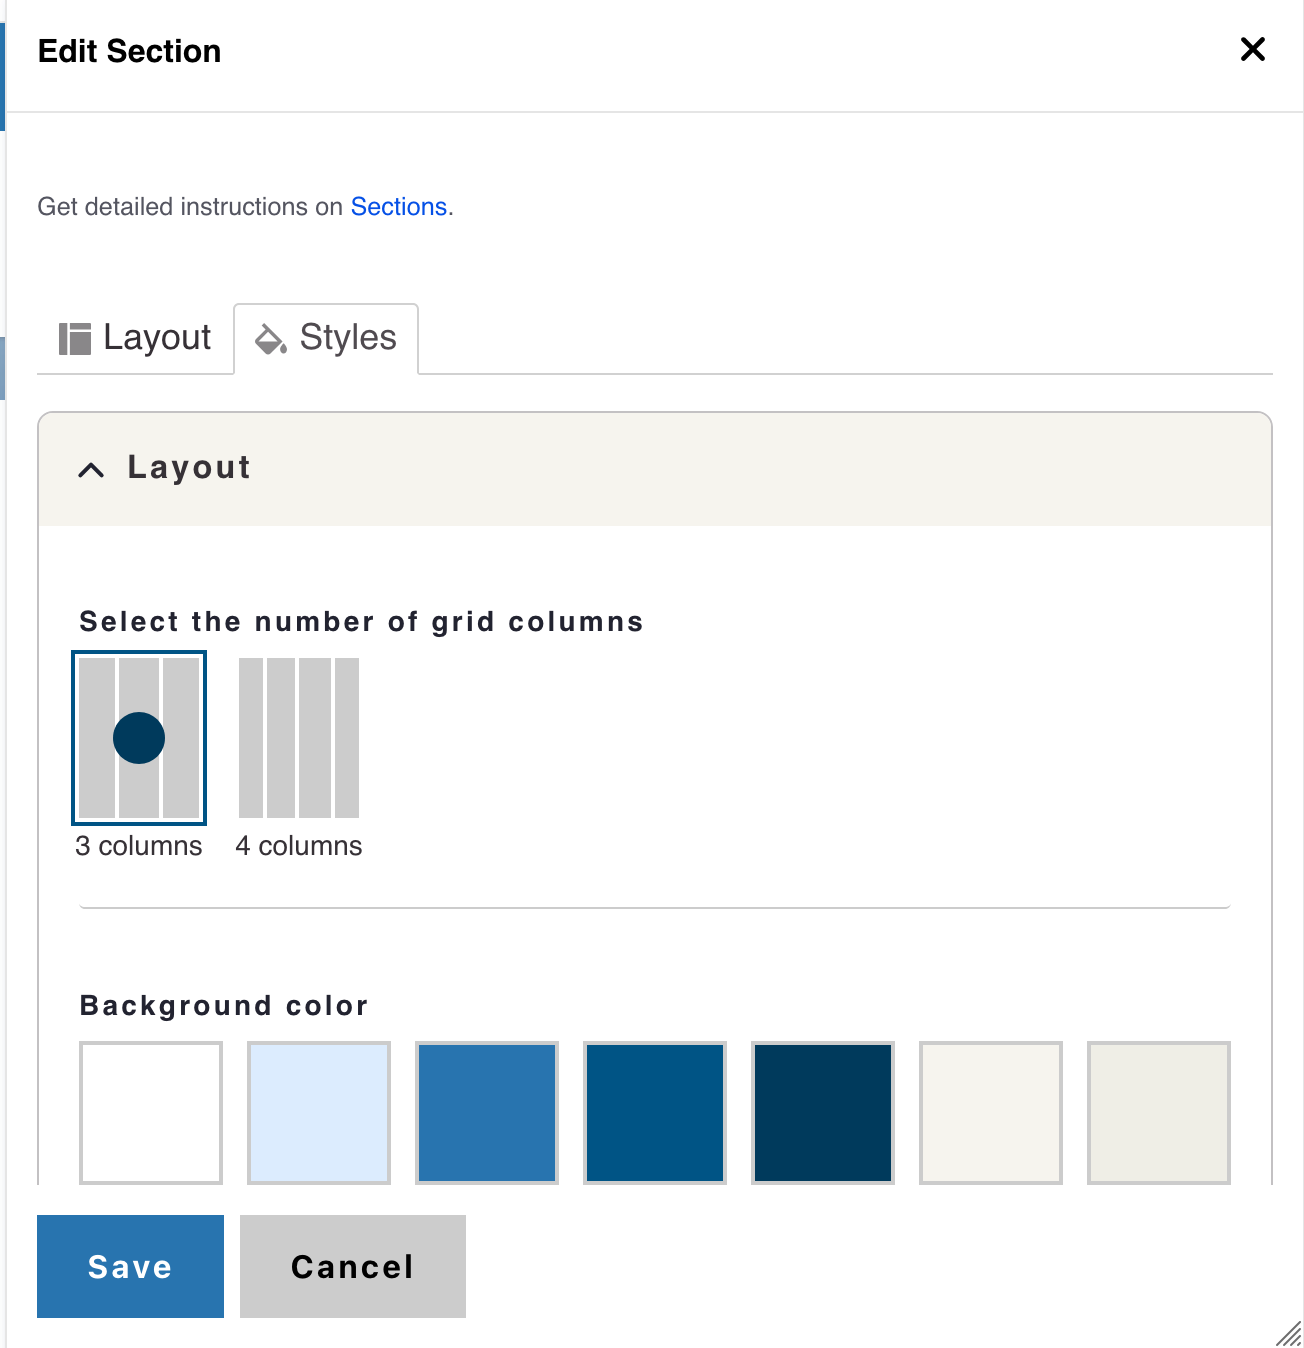1304x1348 pixels.
Task: Click the Styles paint bucket icon
Action: pyautogui.click(x=271, y=339)
